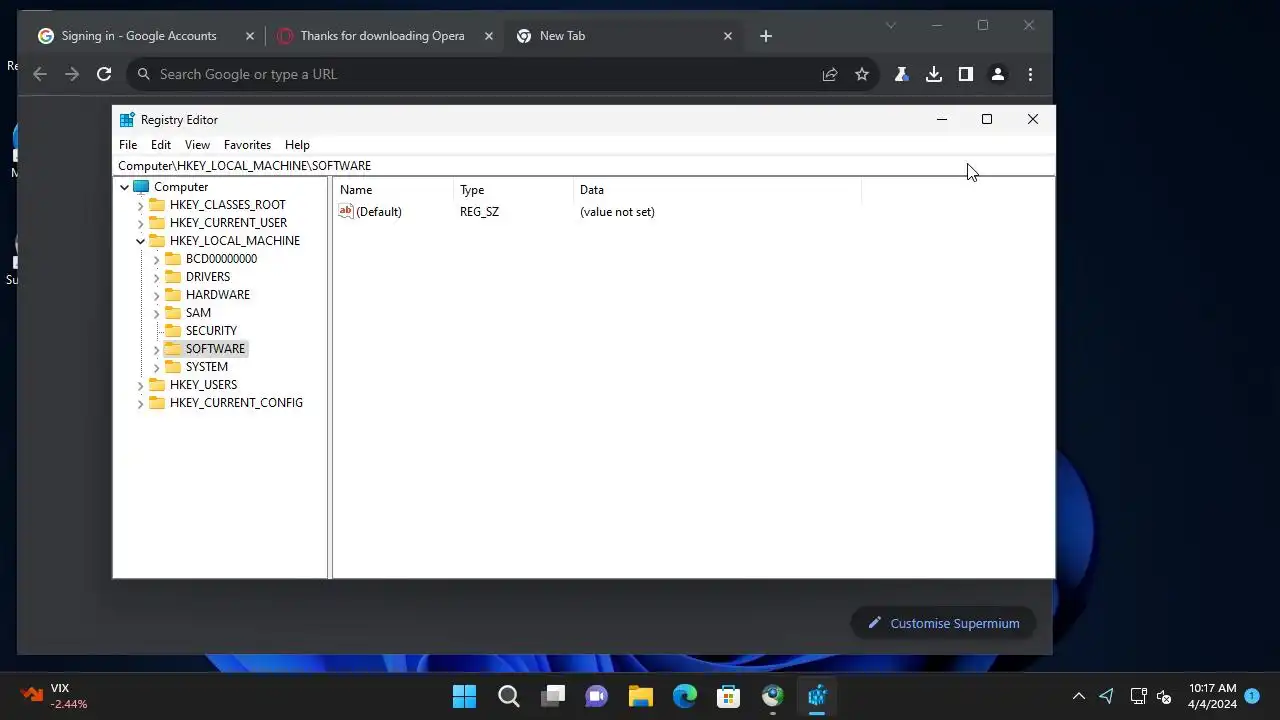
Task: Select the HKEY_USERS label
Action: point(203,385)
